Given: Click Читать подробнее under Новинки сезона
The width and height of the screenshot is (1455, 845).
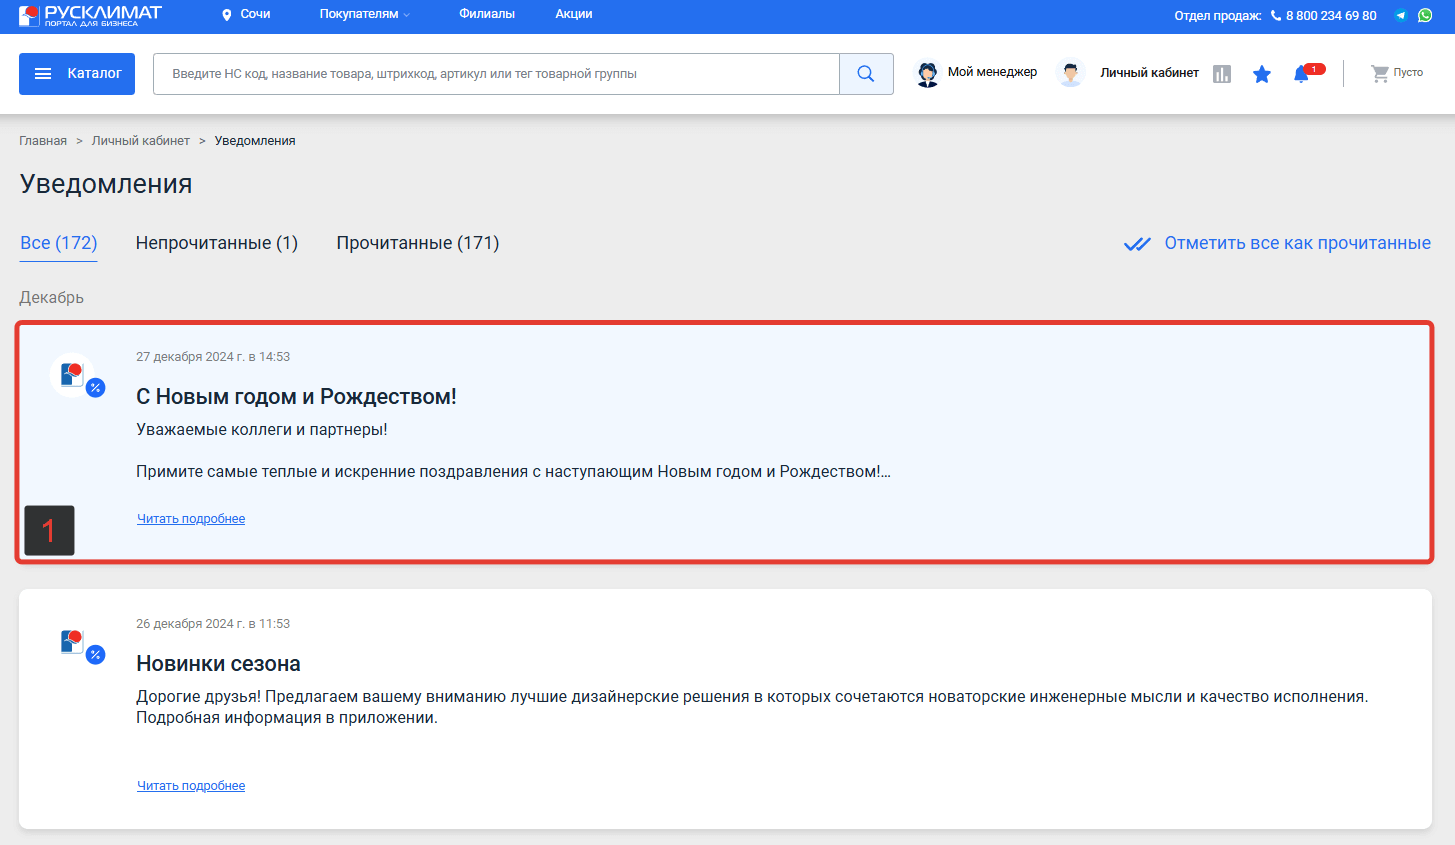Looking at the screenshot, I should click(191, 786).
